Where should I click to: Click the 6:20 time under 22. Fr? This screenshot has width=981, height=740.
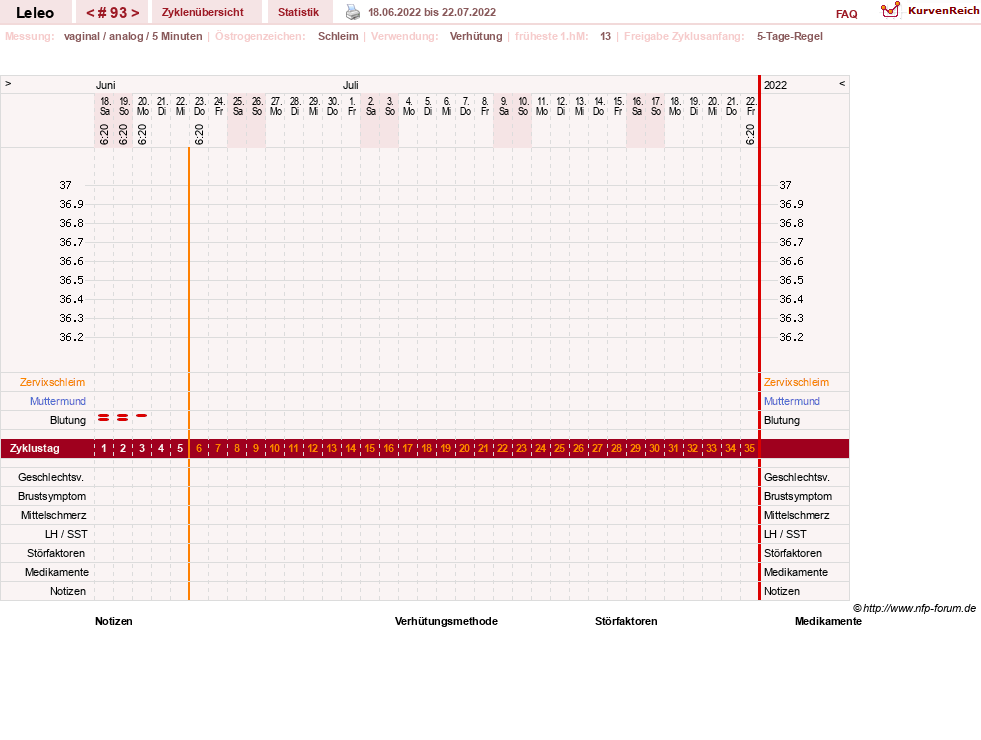tap(750, 134)
